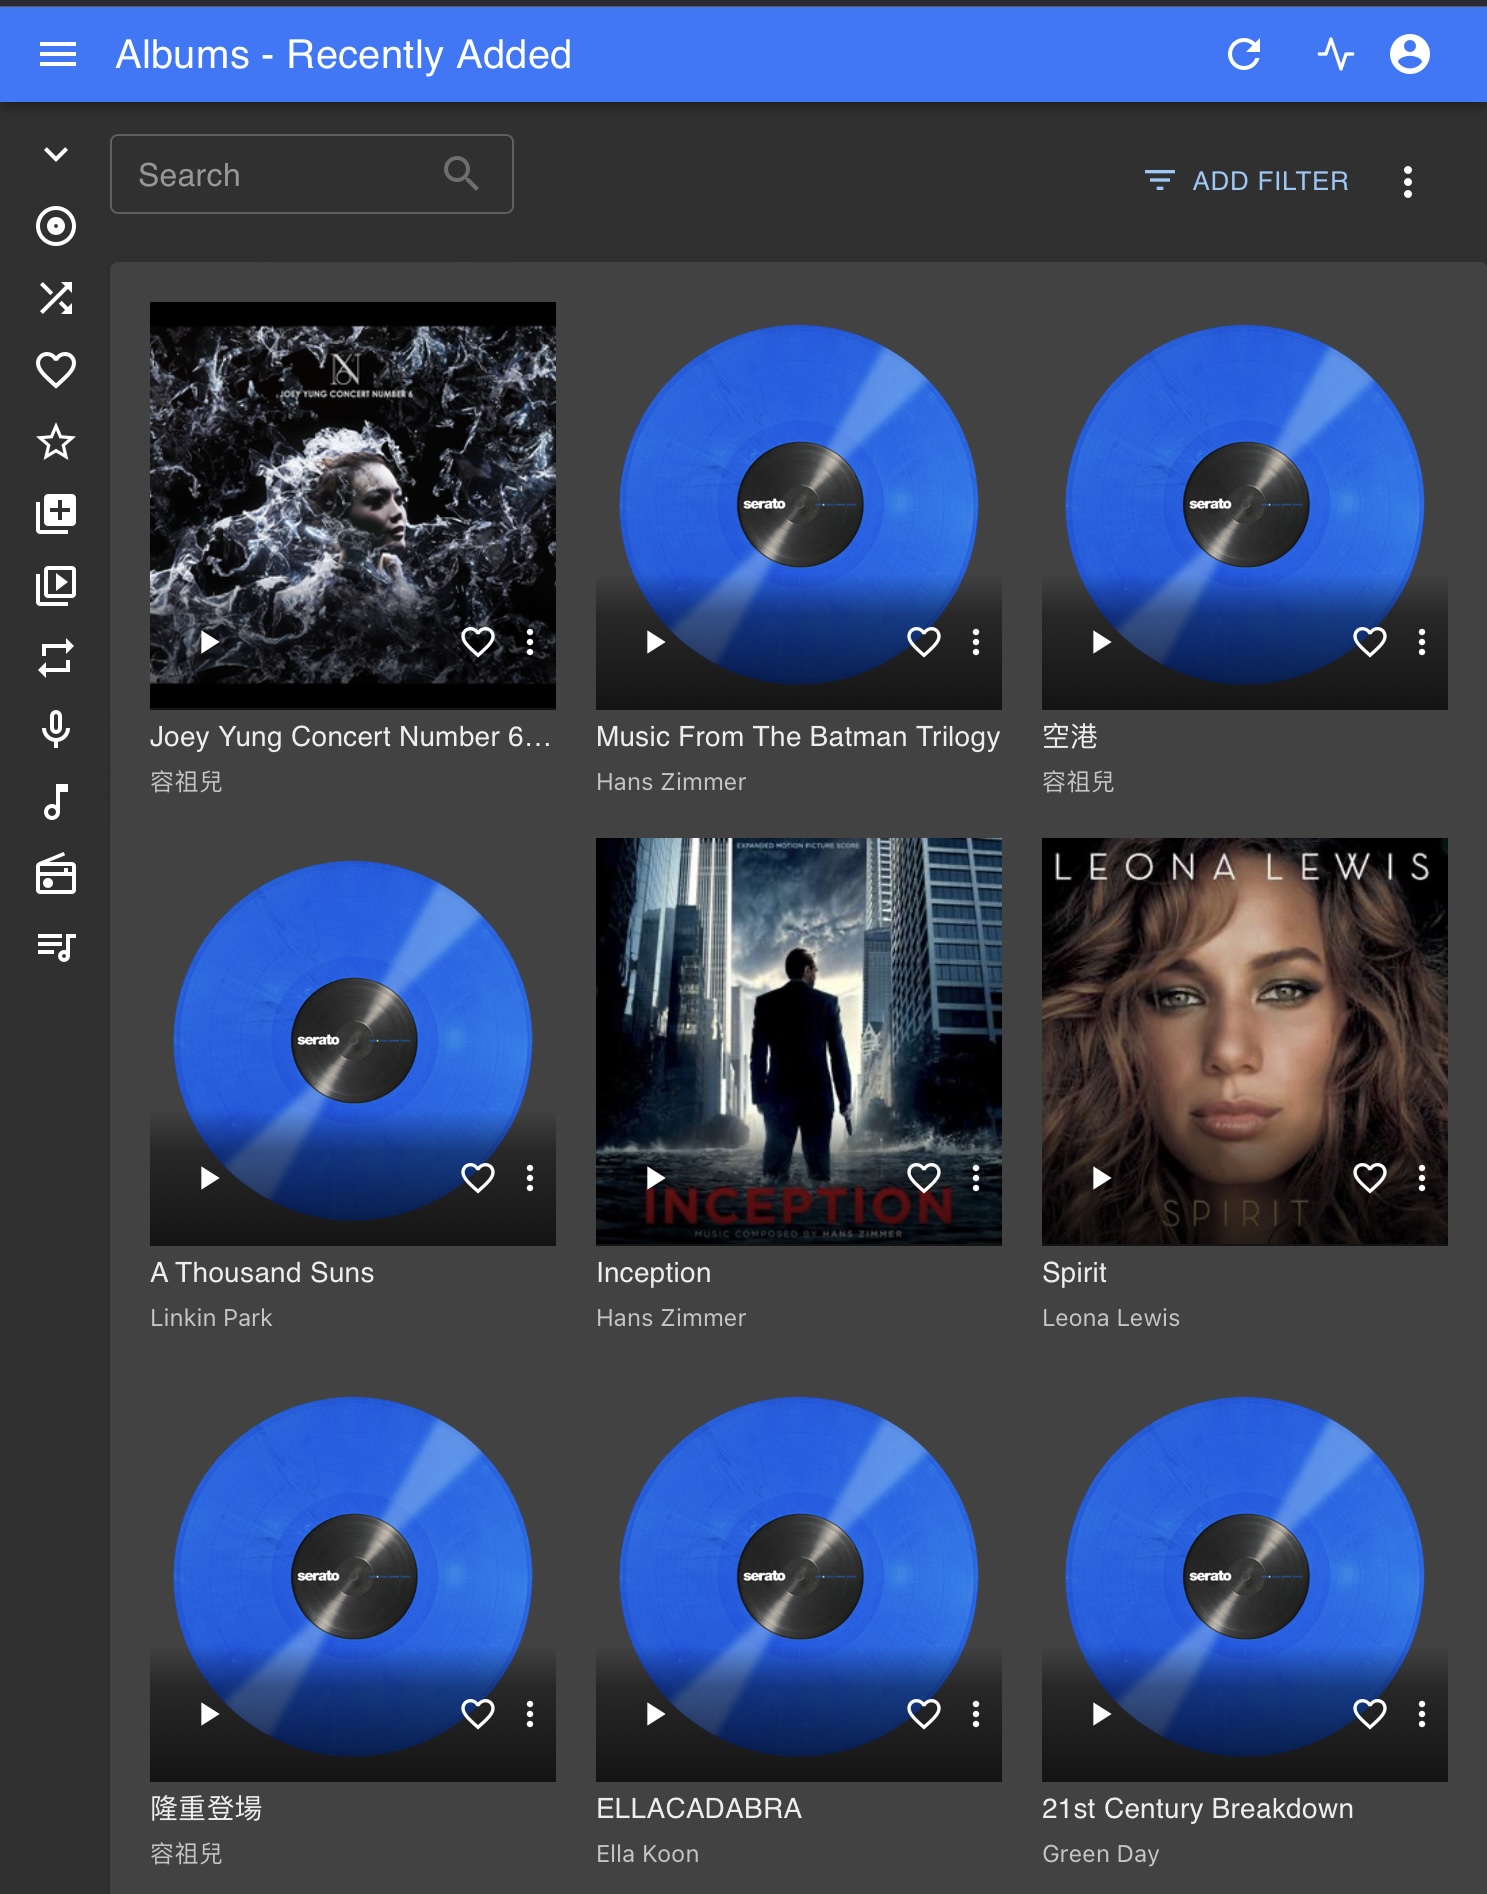1487x1894 pixels.
Task: Click the magnifier icon in Search box
Action: 461,174
